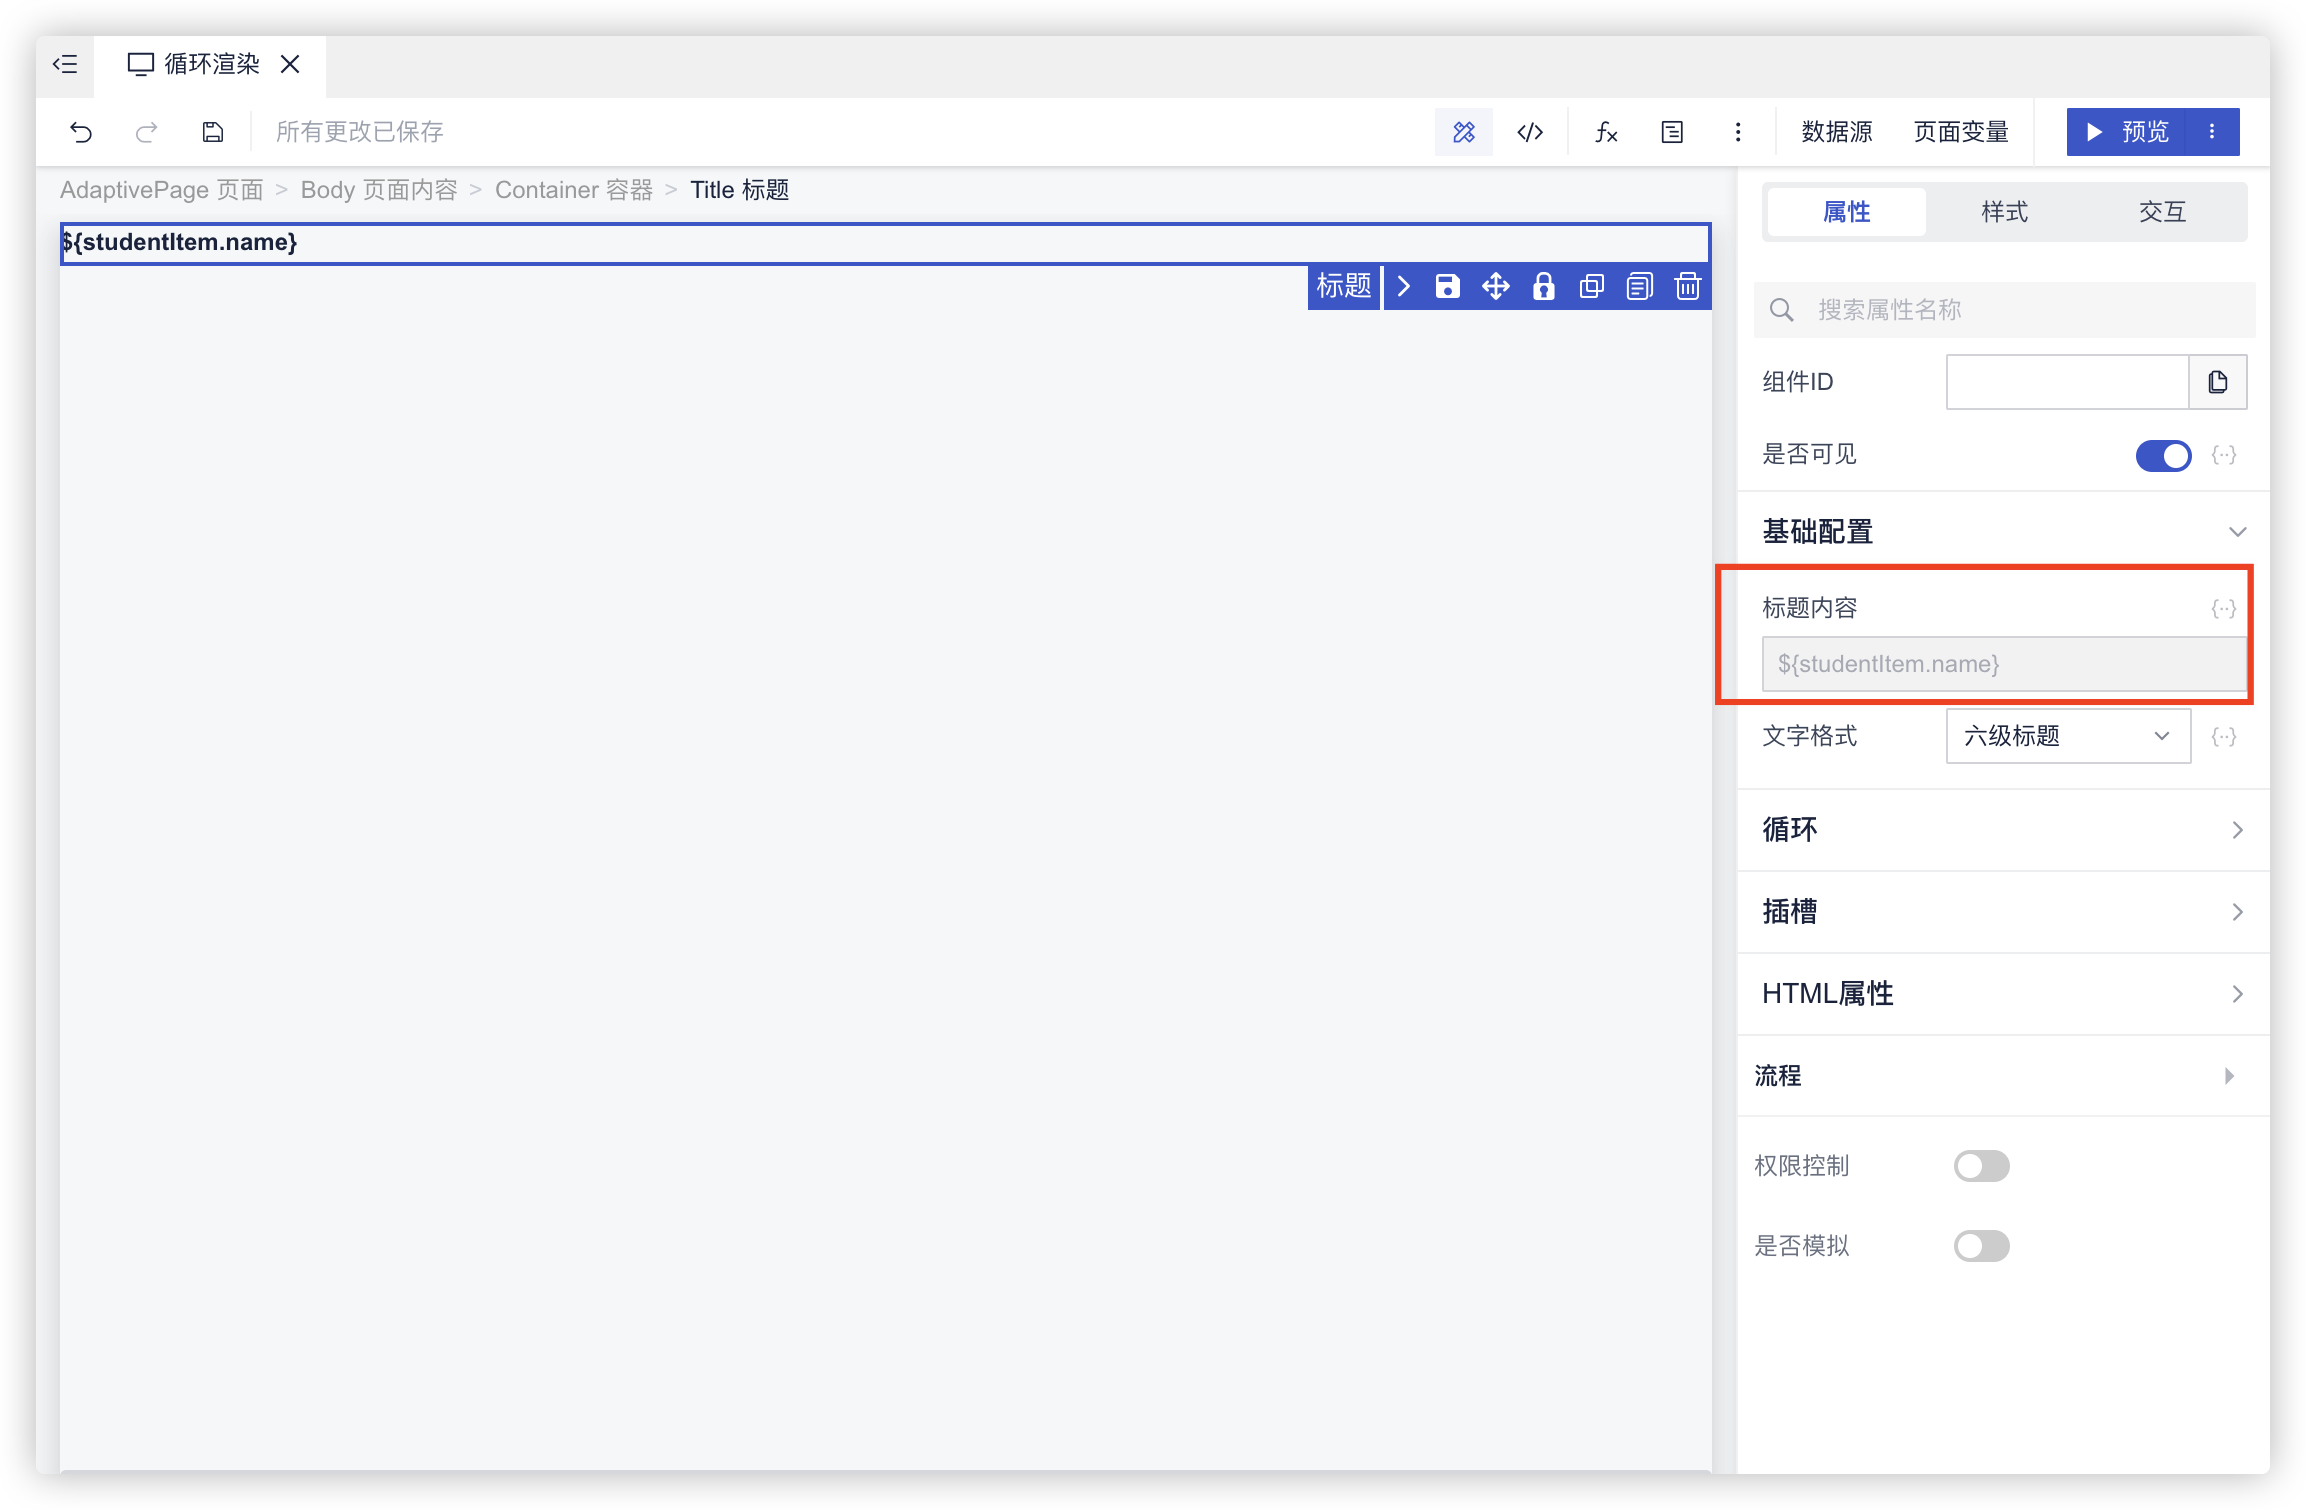Viewport: 2306px width, 1510px height.
Task: Click the save disk icon in top toolbar
Action: coord(213,132)
